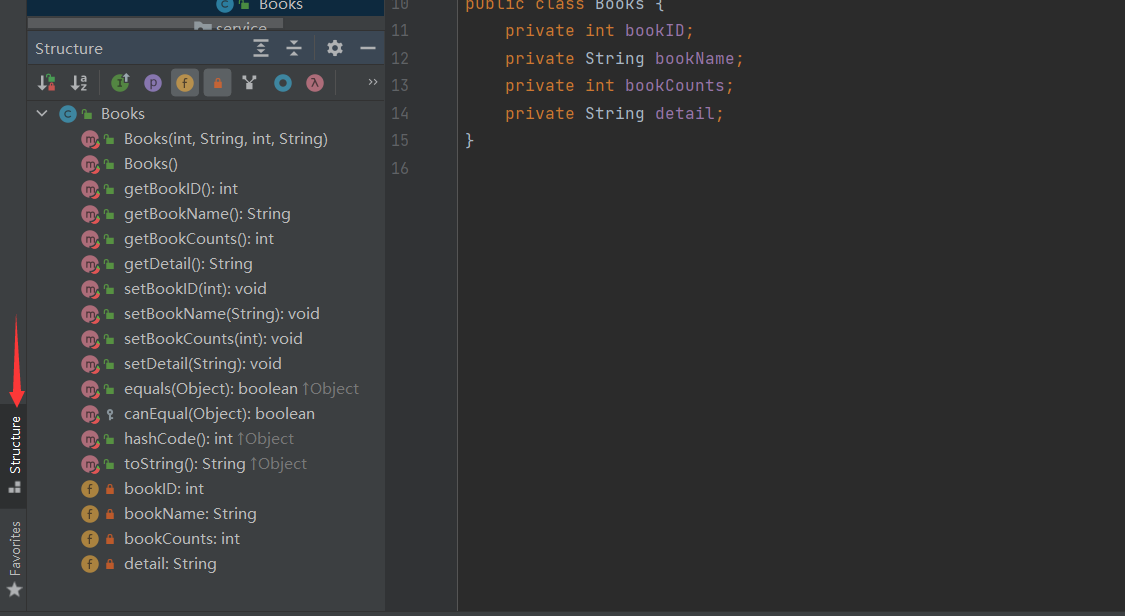Toggle Show Non-Public members filter
Image resolution: width=1125 pixels, height=616 pixels.
click(217, 83)
